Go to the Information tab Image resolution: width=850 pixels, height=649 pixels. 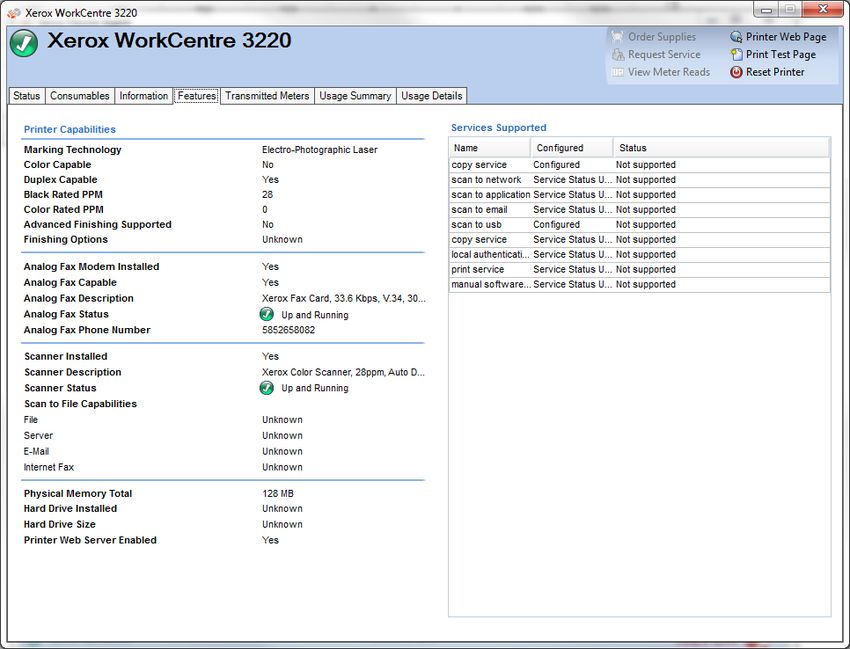[144, 96]
